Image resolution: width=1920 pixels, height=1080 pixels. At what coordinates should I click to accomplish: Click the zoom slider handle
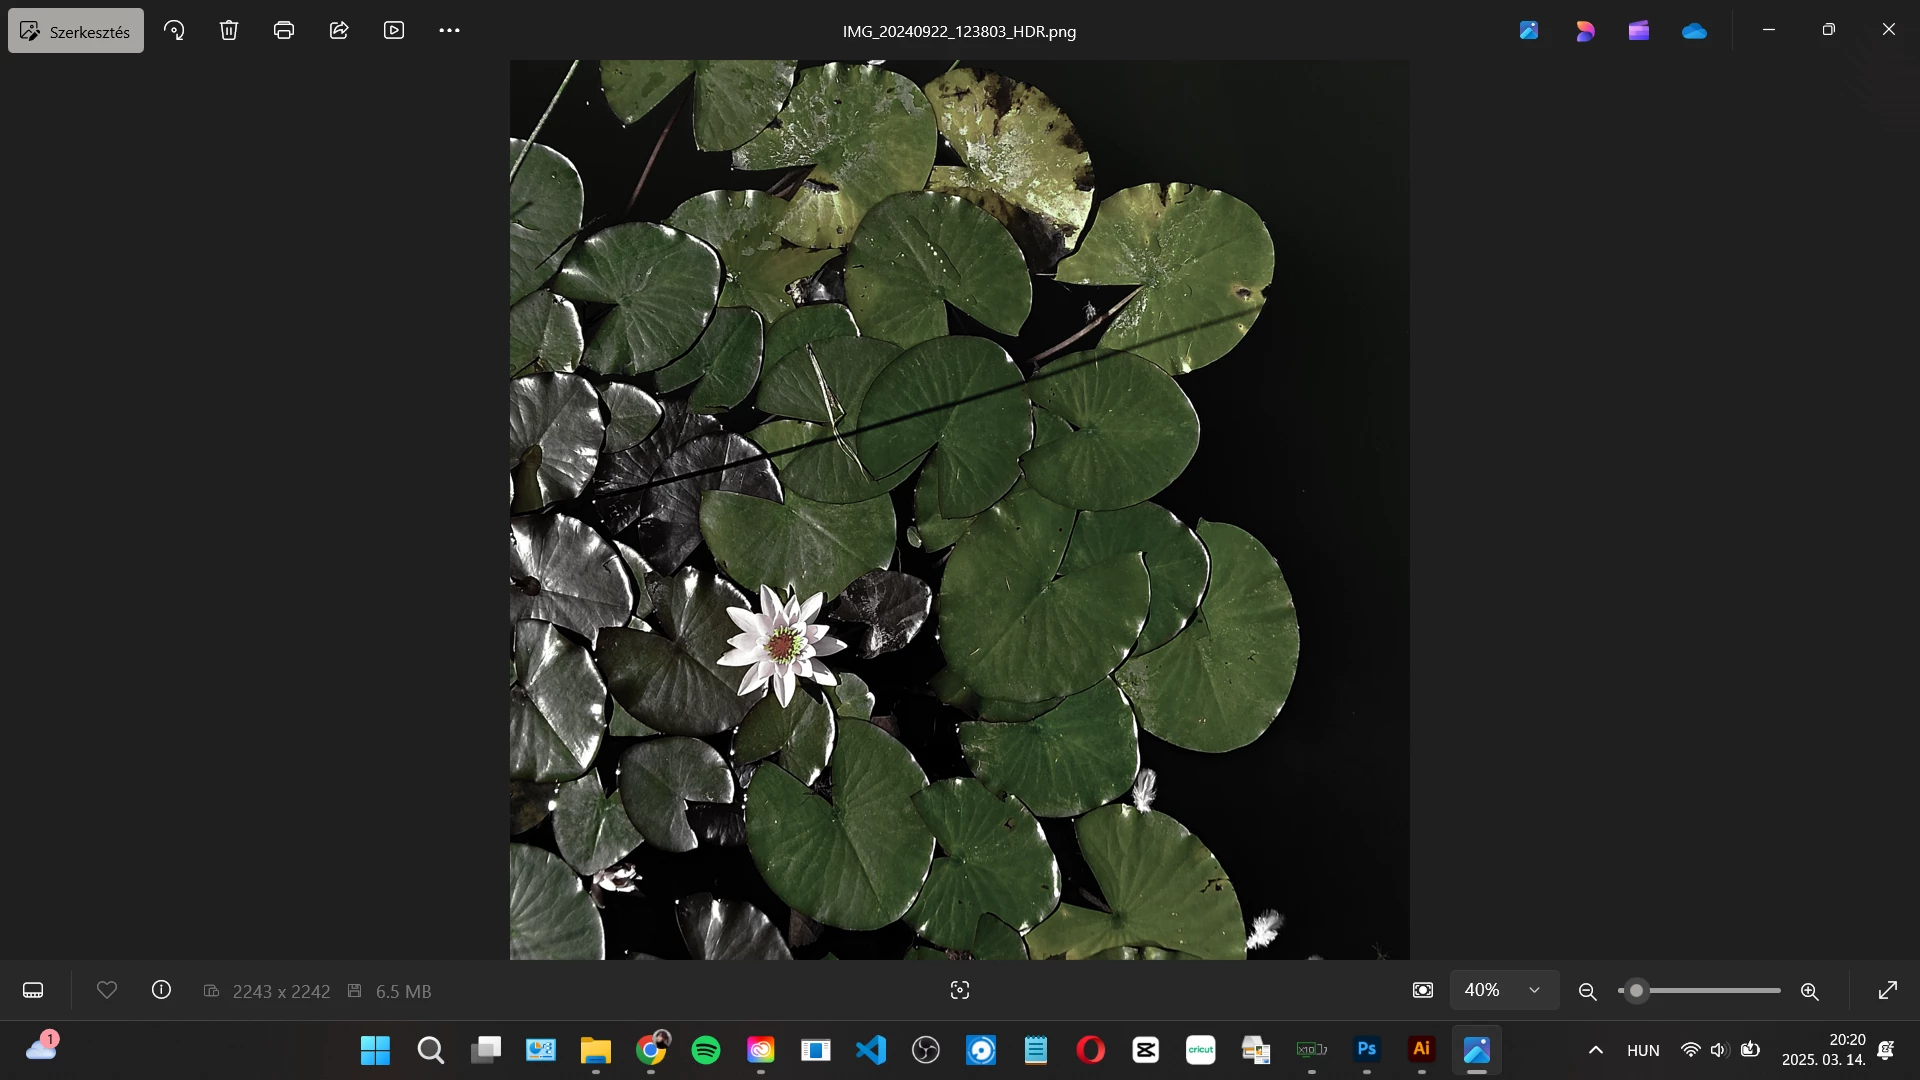[x=1636, y=991]
